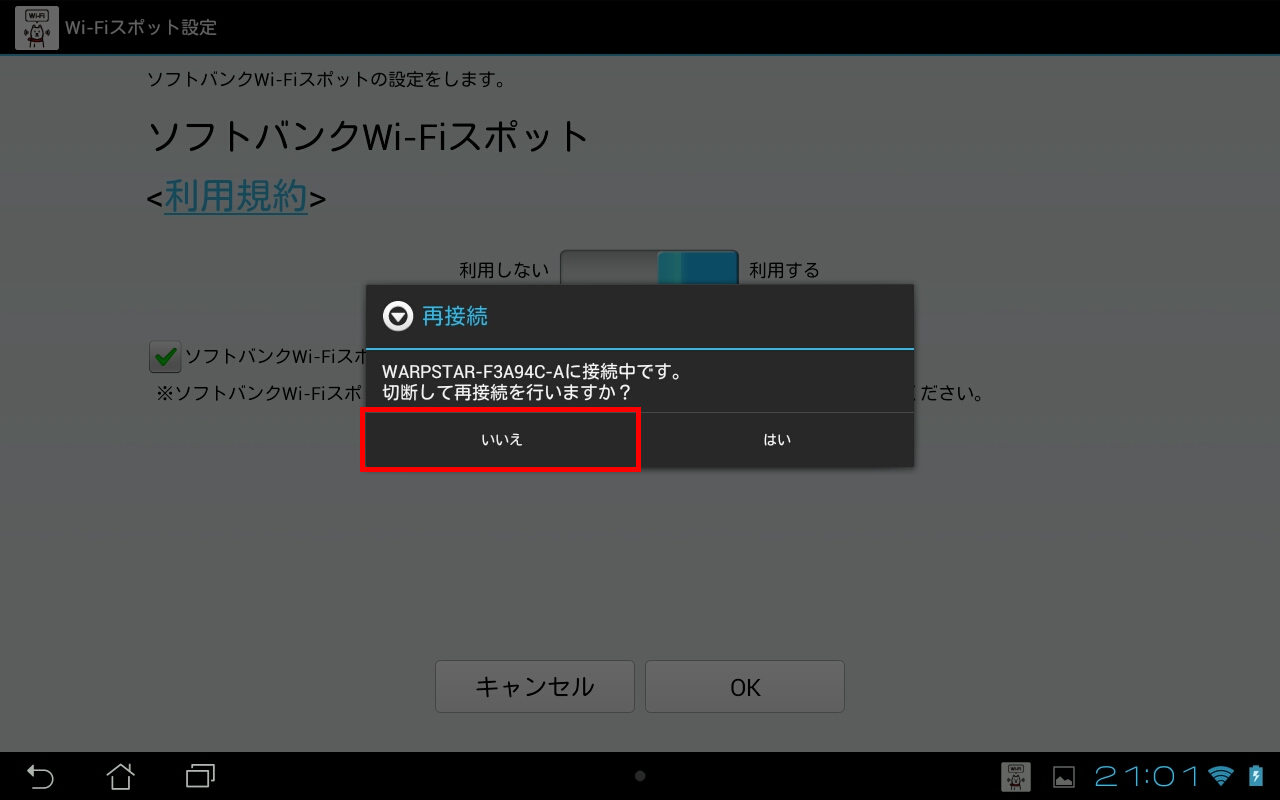Tap the 利用する label beside the switch
This screenshot has width=1280, height=800.
point(784,270)
